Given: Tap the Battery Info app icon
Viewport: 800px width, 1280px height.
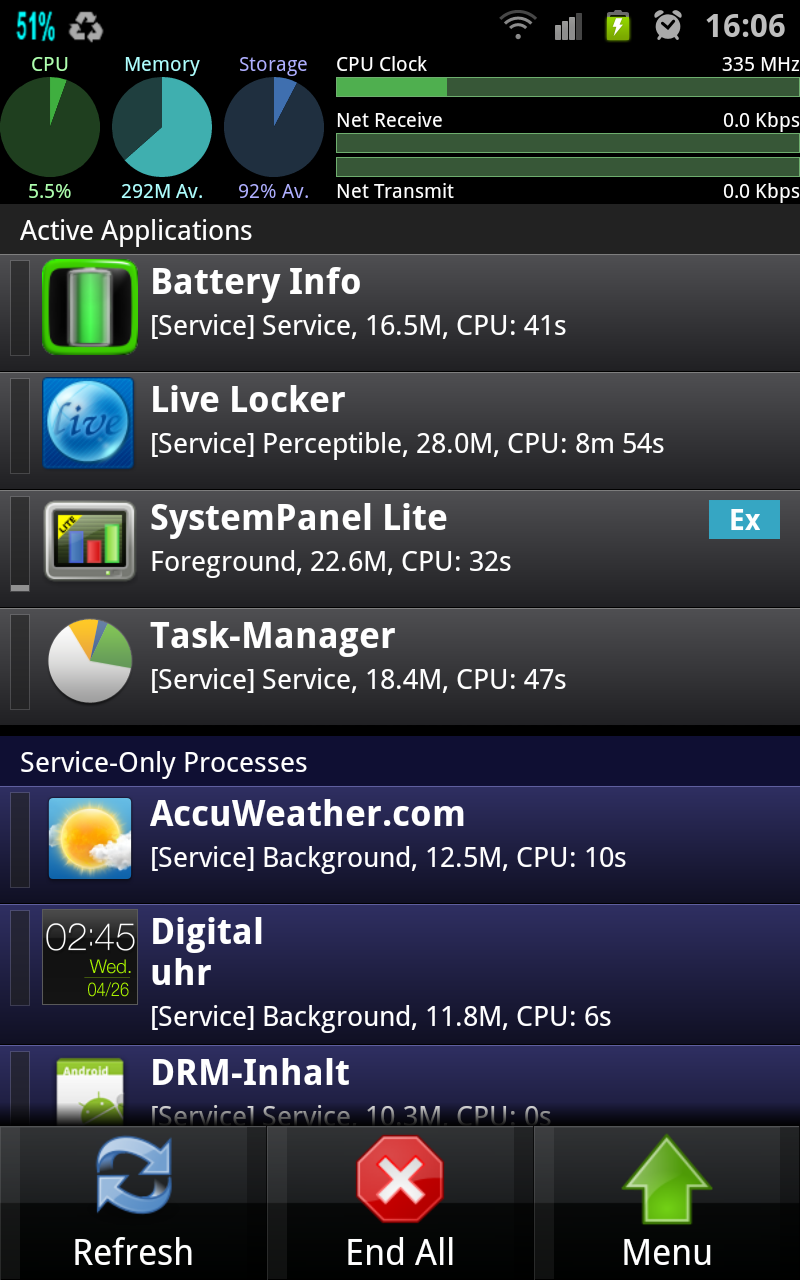Looking at the screenshot, I should 90,308.
